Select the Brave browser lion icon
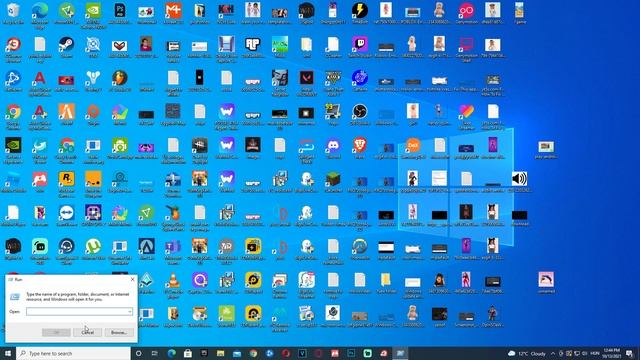Image resolution: width=640 pixels, height=360 pixels. click(x=360, y=145)
